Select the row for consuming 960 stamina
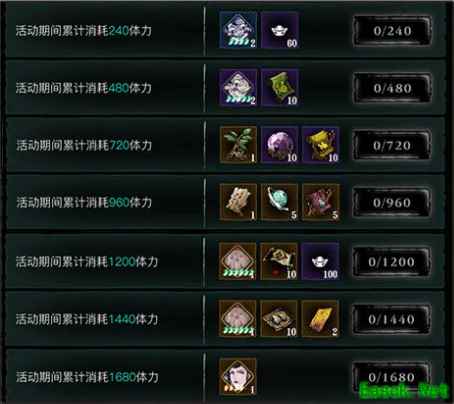The width and height of the screenshot is (454, 404). [x=225, y=202]
